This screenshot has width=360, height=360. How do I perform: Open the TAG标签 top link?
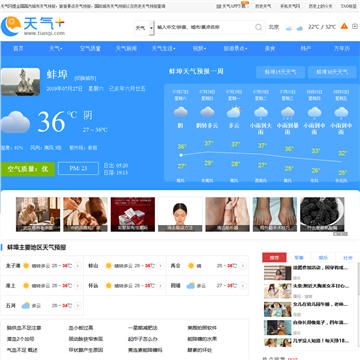click(348, 6)
